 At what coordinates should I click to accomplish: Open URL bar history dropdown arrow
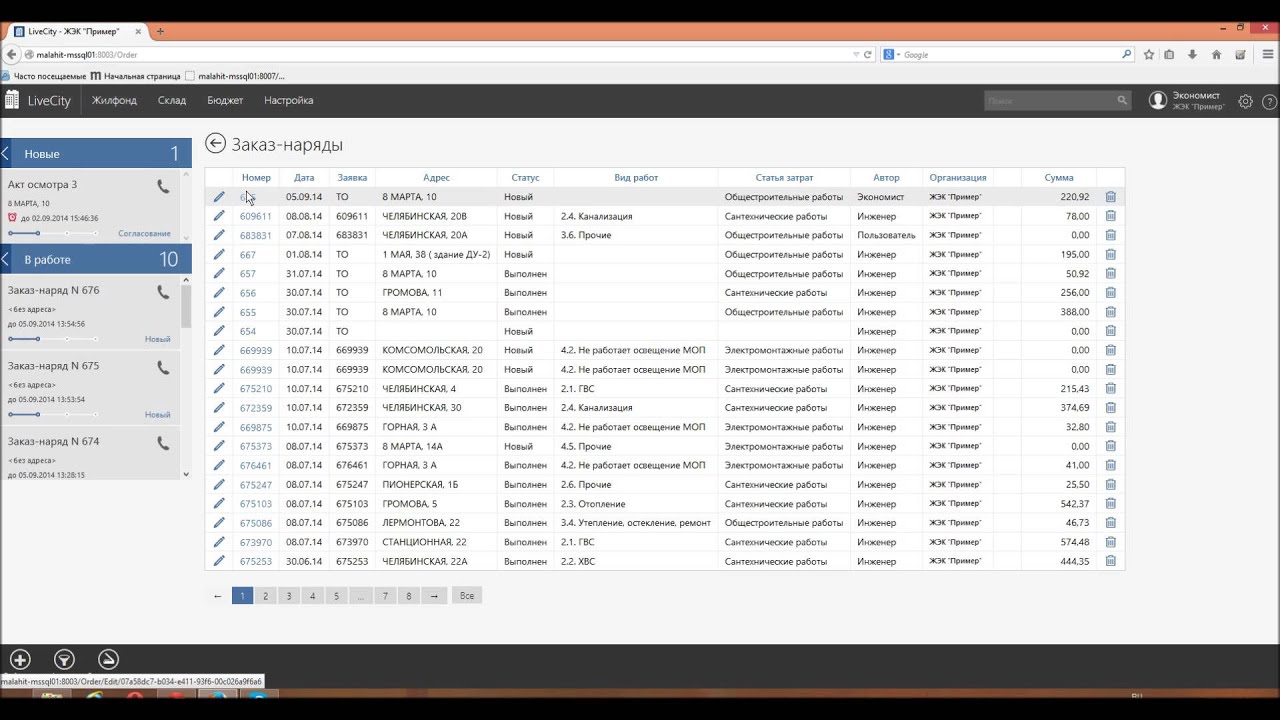(x=856, y=54)
